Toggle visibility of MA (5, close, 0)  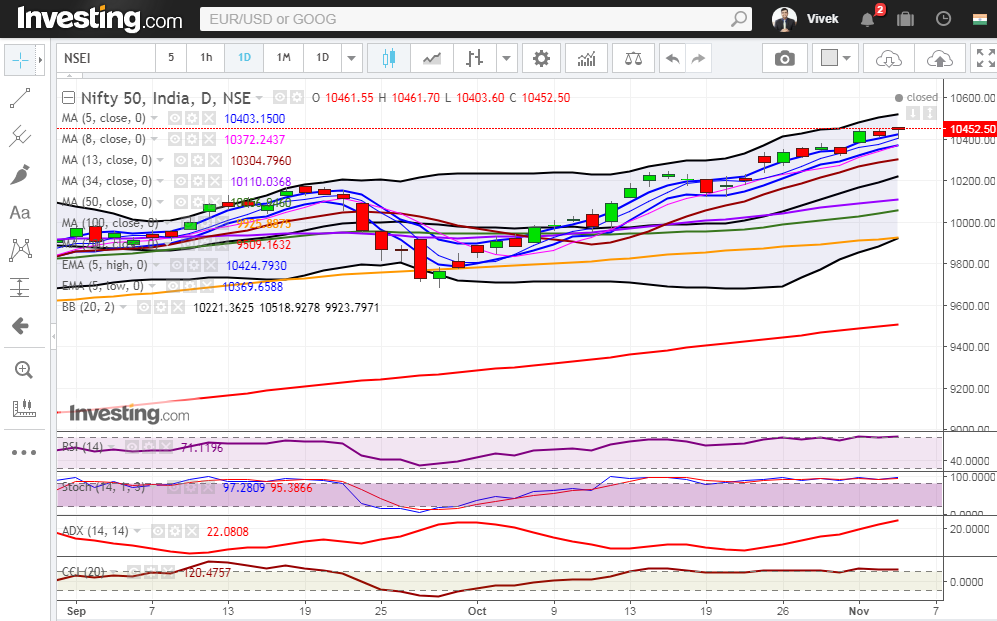point(175,118)
